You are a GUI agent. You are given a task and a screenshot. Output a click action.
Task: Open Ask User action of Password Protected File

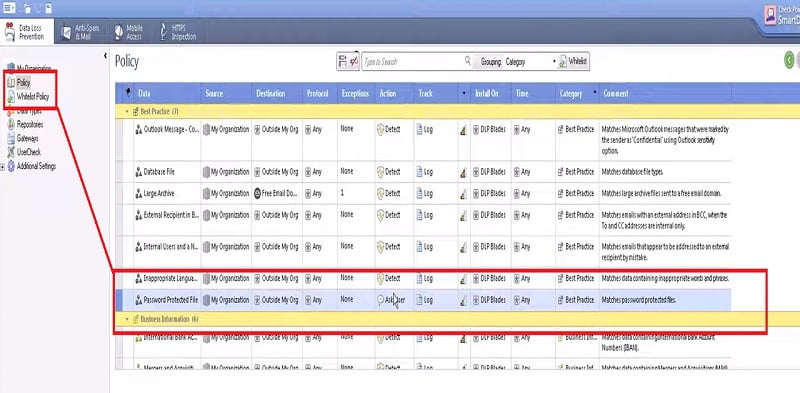[392, 300]
